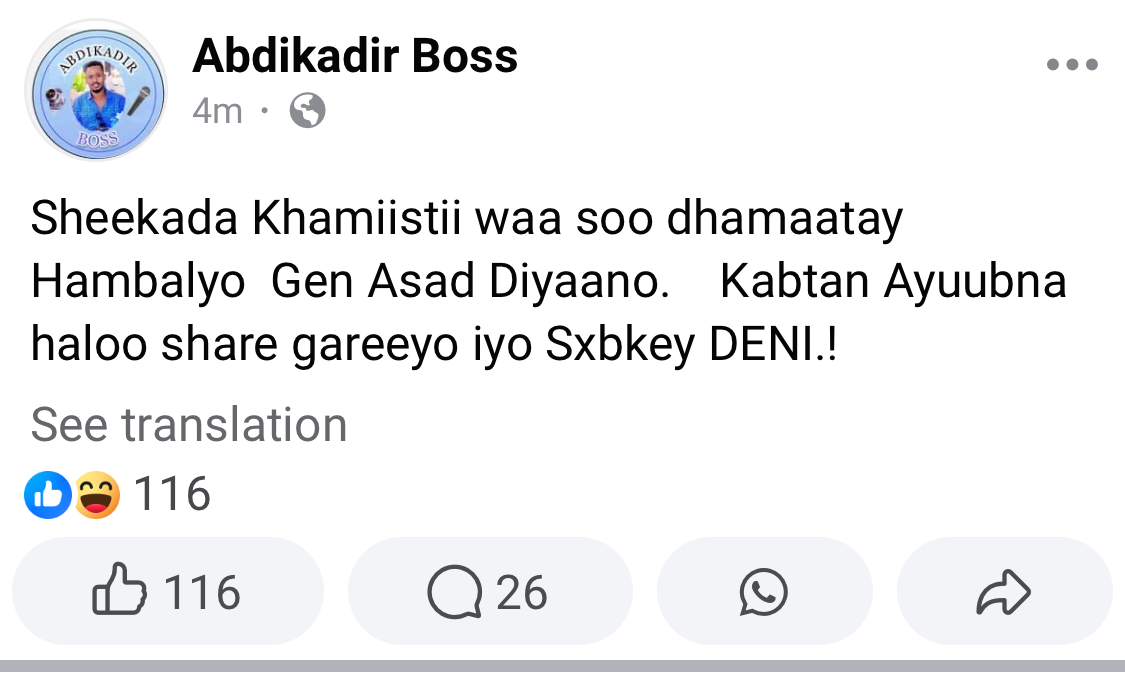Click the words Gen Asad Diyaano in post
Screen dimensions: 1125x673
point(470,282)
